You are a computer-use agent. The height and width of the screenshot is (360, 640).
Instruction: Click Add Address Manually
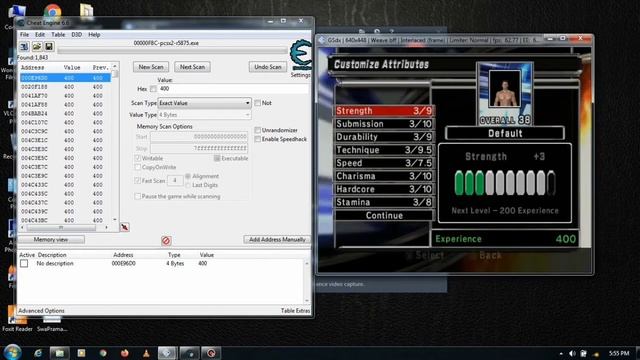[x=277, y=240]
